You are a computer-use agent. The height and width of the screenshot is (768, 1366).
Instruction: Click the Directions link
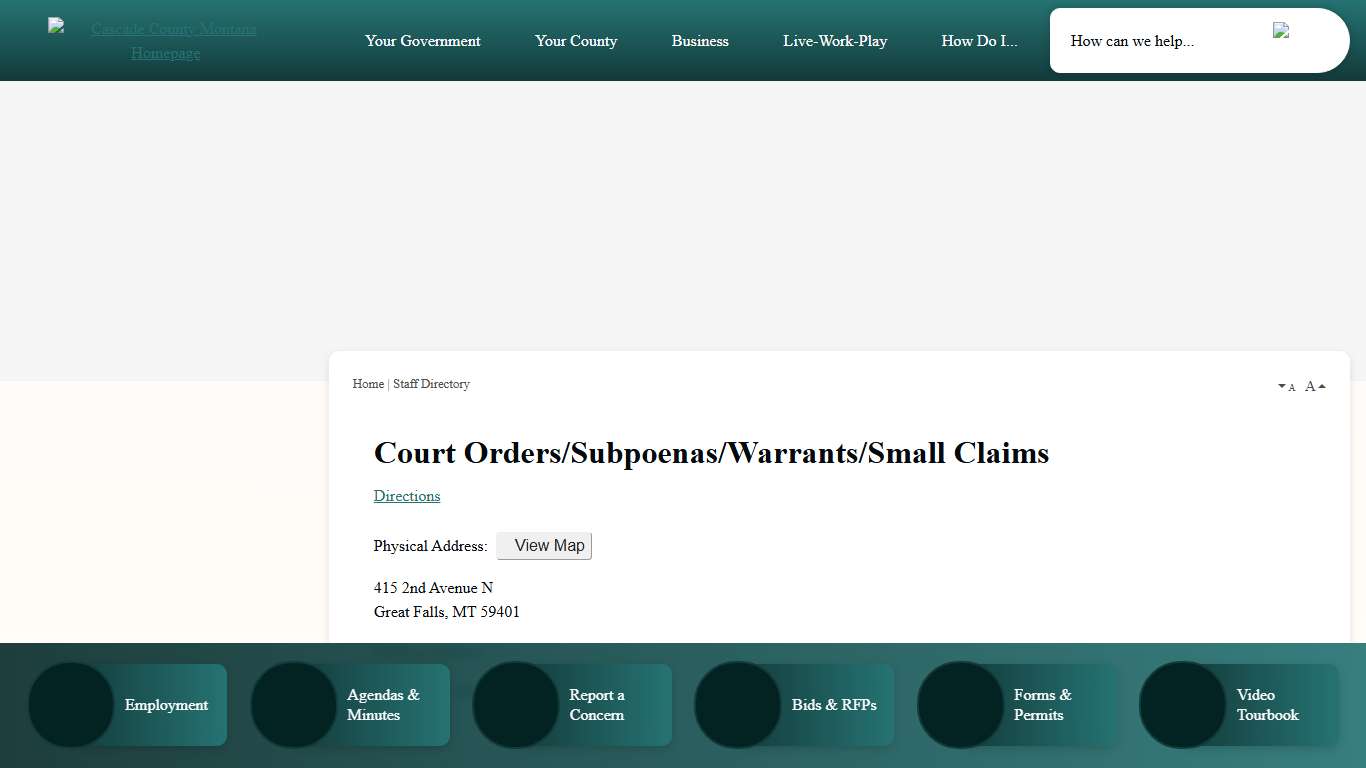pos(406,496)
